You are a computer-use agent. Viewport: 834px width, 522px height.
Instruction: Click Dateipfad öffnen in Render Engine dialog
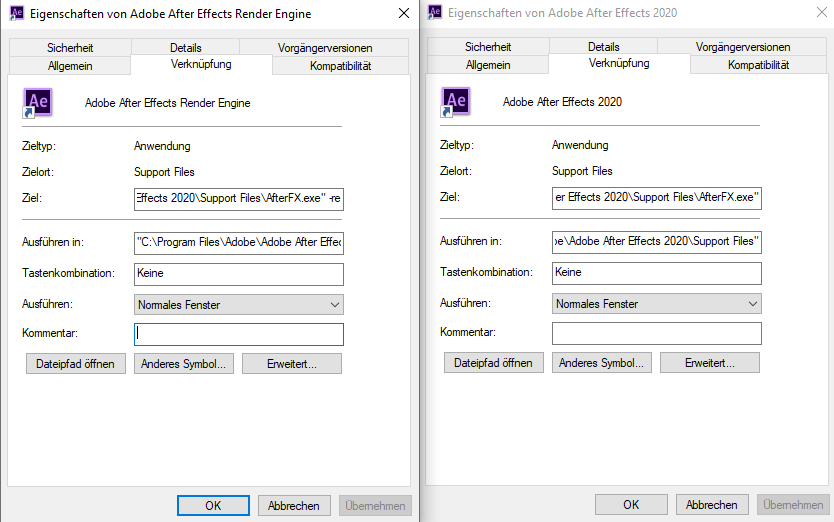click(x=76, y=363)
